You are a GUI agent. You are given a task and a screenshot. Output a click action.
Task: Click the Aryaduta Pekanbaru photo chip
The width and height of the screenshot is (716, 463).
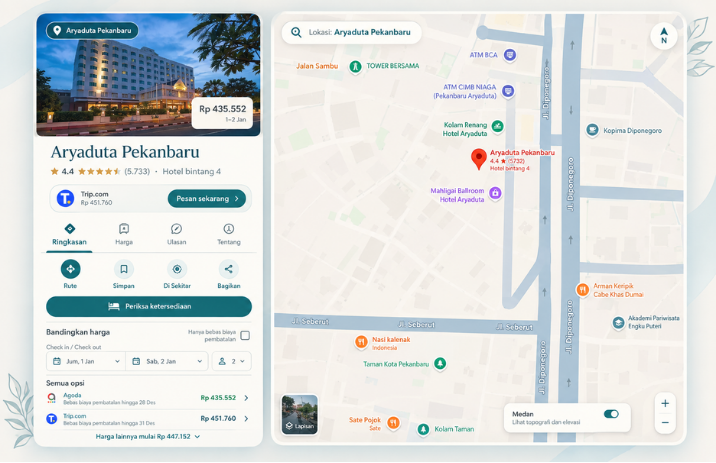(92, 31)
